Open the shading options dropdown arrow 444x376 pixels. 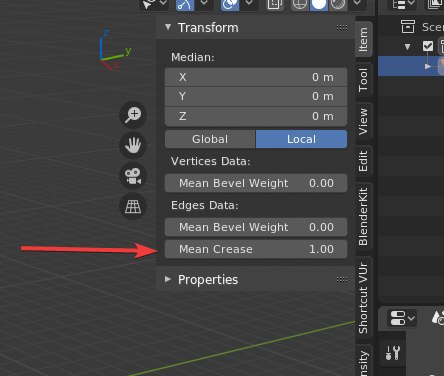pyautogui.click(x=357, y=4)
